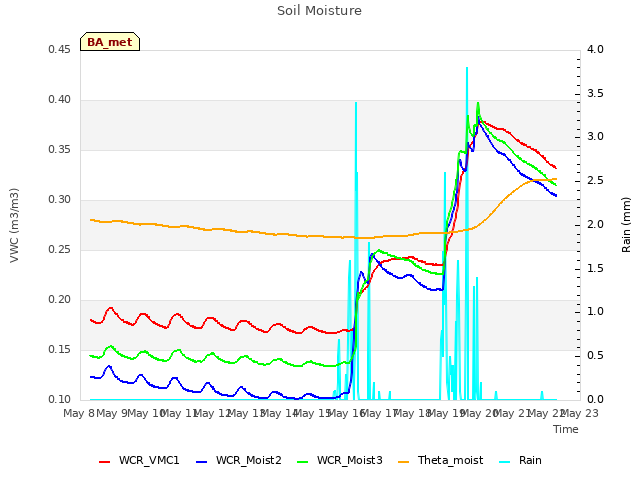The width and height of the screenshot is (640, 480).
Task: Click the green WCR_Moist3 legend color marker
Action: [x=302, y=462]
